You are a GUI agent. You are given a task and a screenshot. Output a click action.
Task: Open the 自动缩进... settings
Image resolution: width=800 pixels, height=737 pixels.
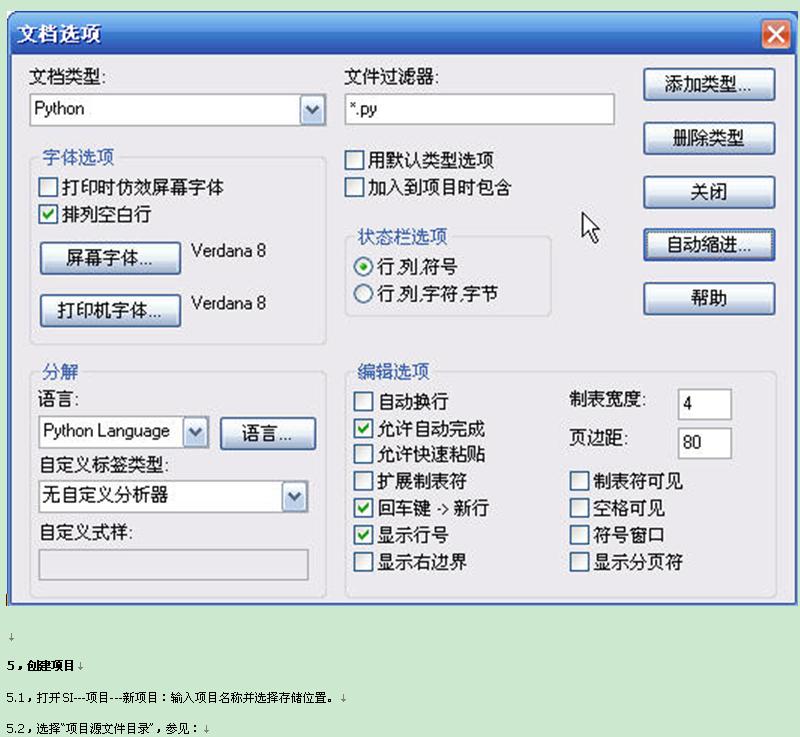click(709, 245)
